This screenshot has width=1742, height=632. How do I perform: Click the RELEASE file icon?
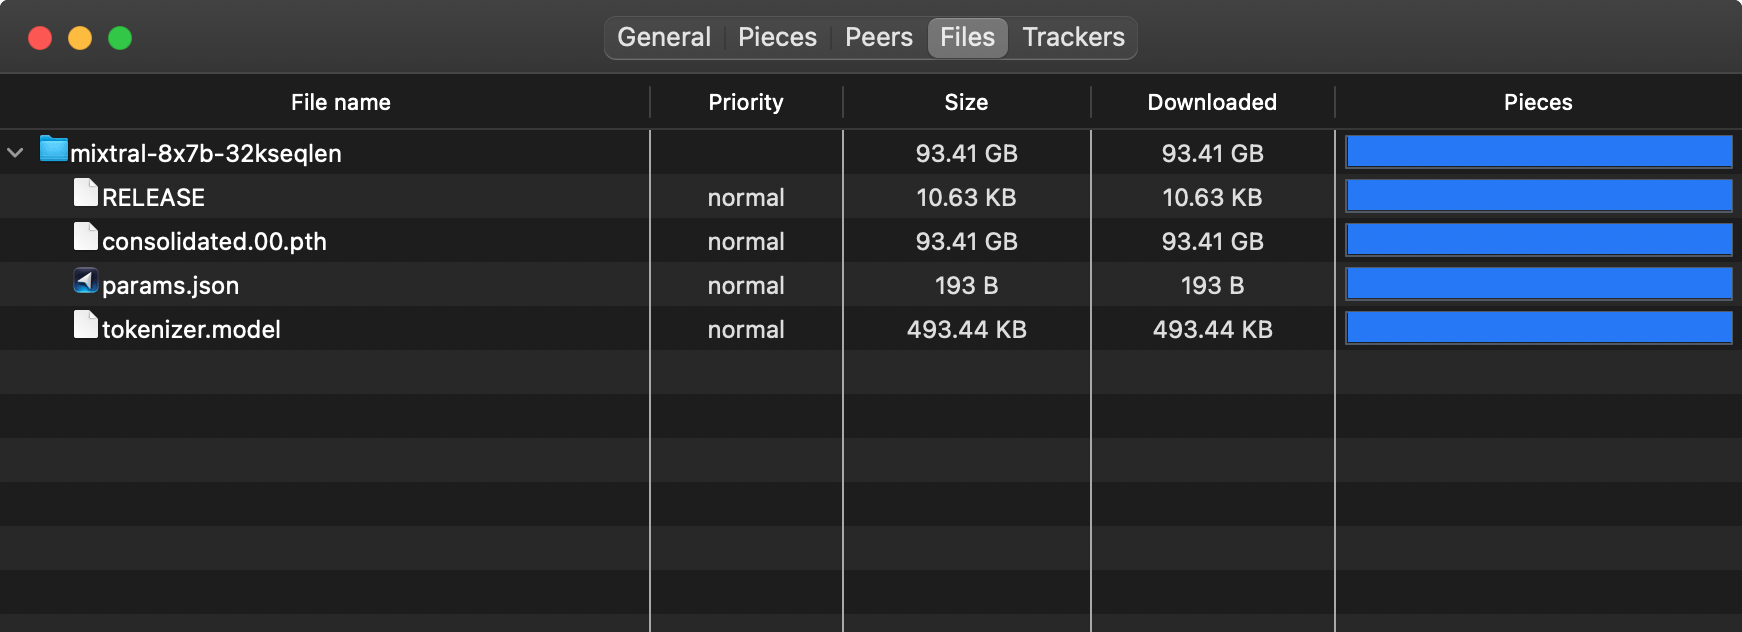tap(86, 193)
